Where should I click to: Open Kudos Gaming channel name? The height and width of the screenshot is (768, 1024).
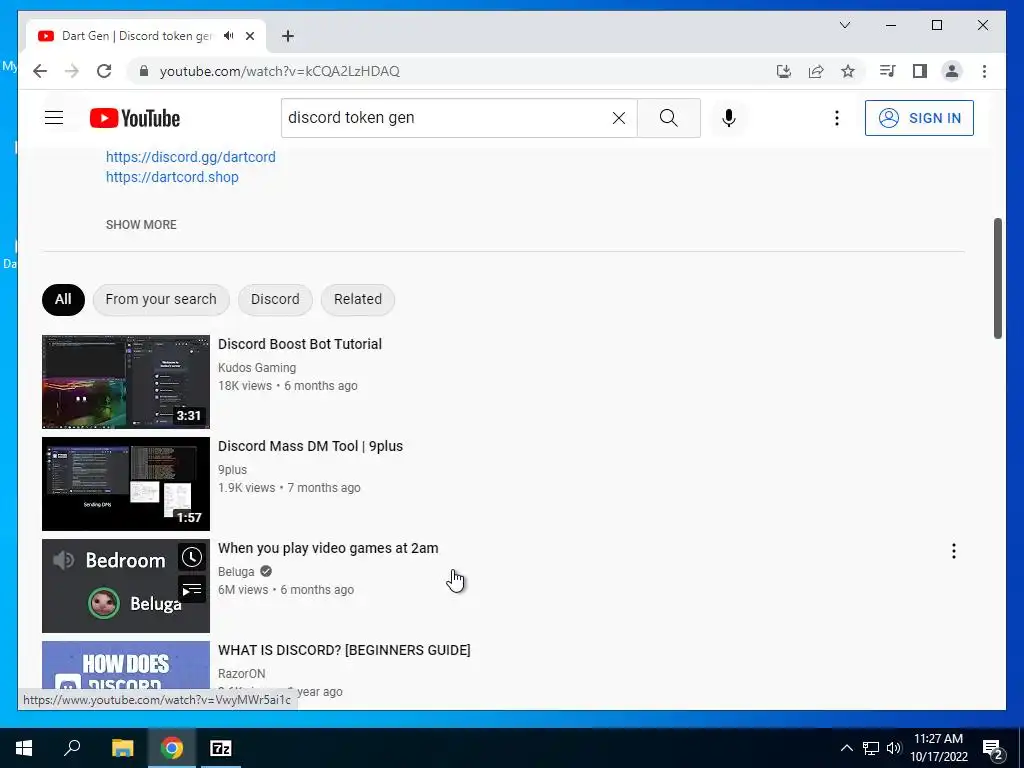(257, 368)
